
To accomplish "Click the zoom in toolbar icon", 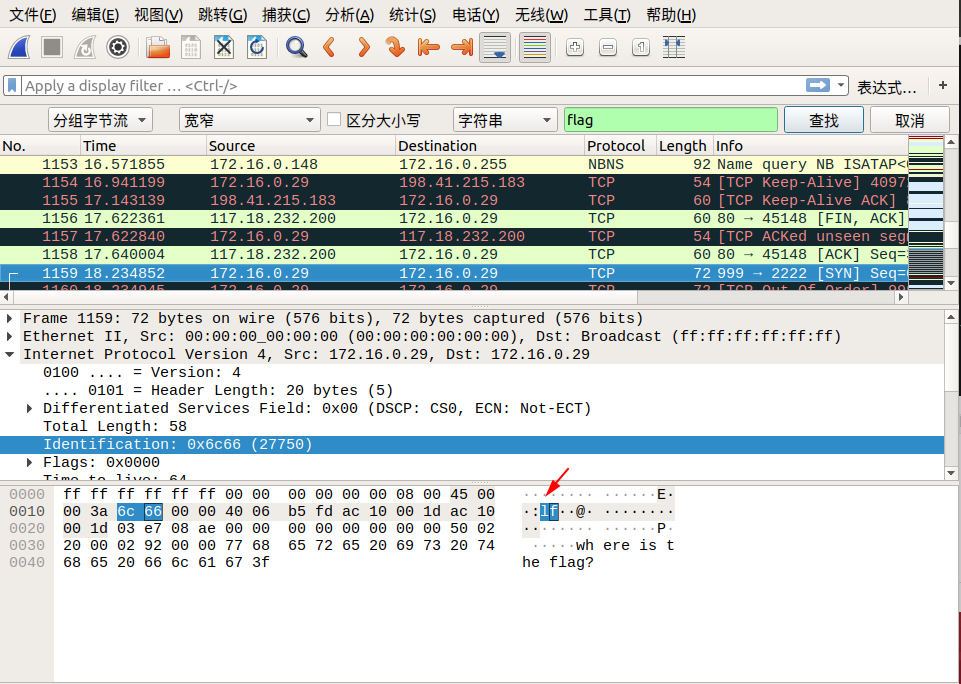I will point(574,47).
